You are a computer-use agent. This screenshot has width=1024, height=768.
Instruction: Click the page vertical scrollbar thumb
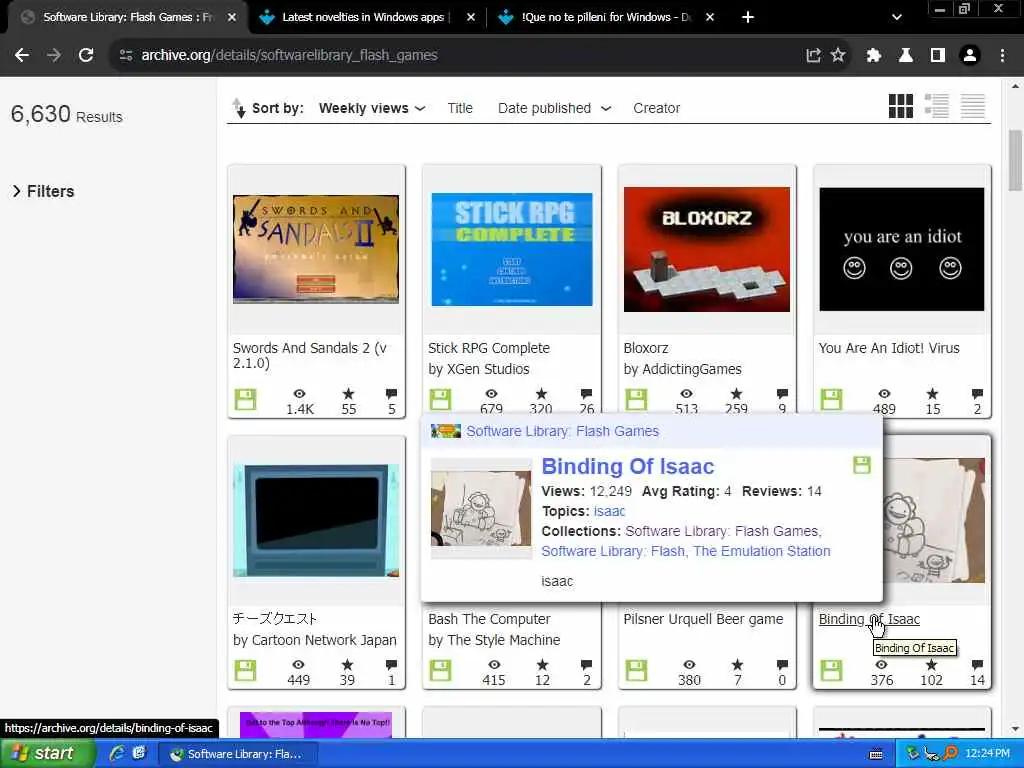tap(1014, 160)
